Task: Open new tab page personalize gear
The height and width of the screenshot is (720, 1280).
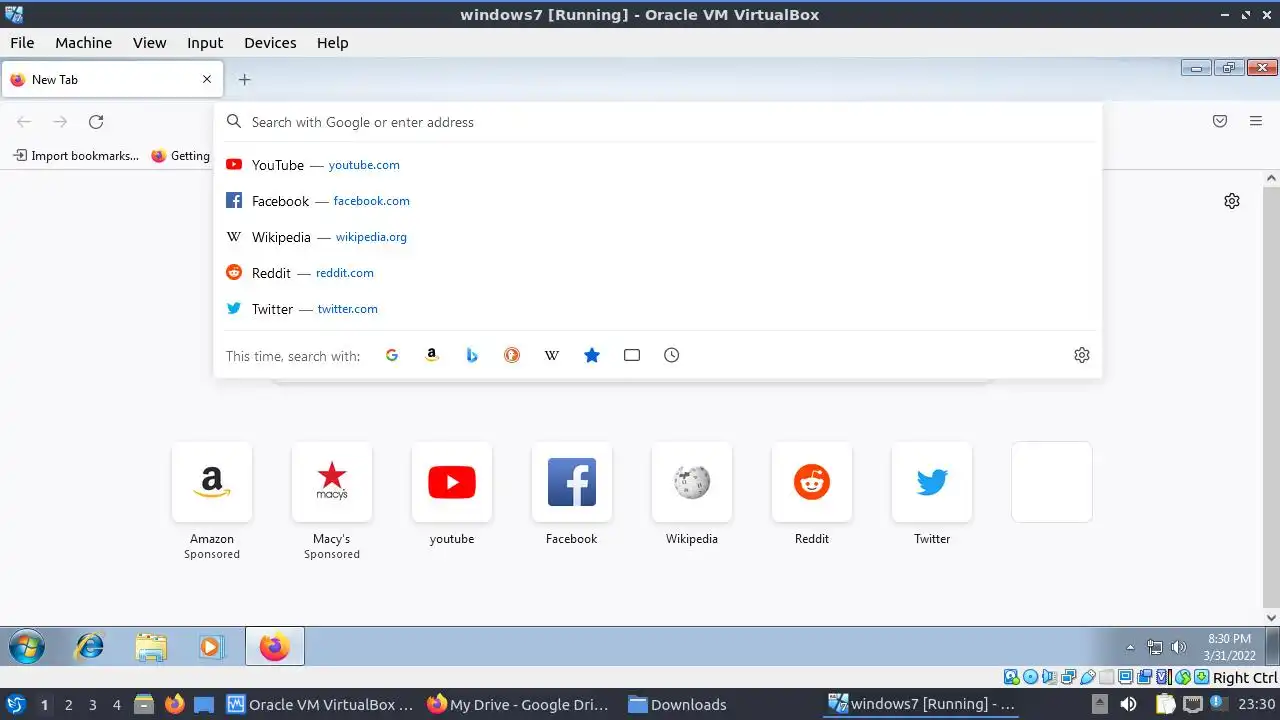Action: coord(1232,201)
